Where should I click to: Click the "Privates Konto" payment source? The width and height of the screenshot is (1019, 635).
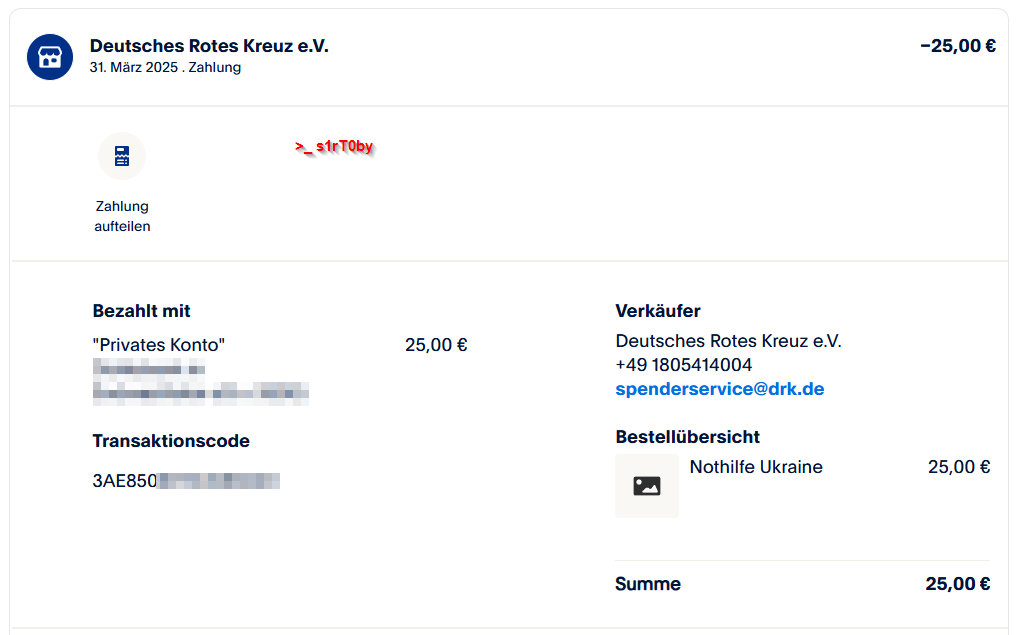[x=159, y=345]
